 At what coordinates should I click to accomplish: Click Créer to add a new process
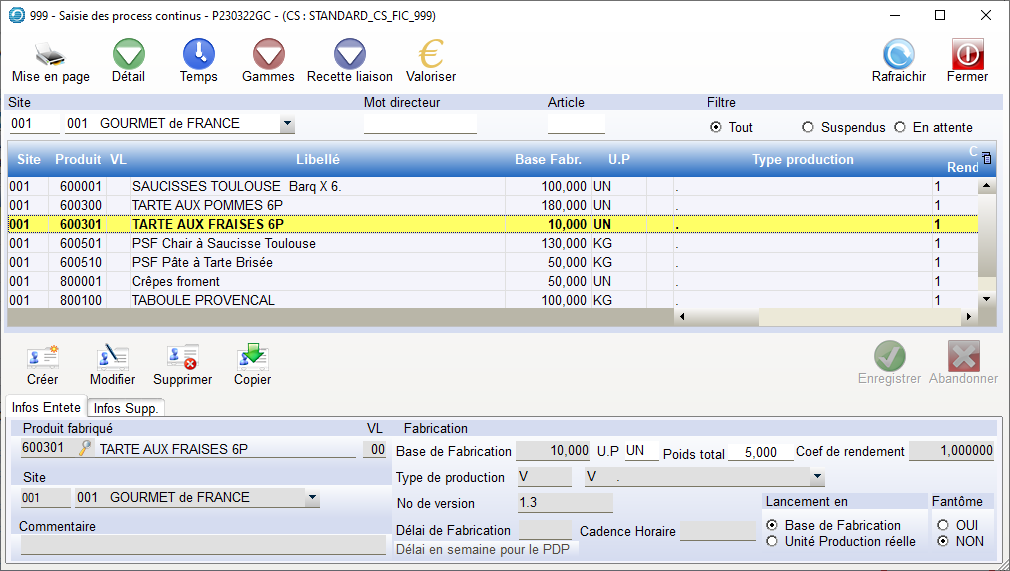[x=42, y=364]
